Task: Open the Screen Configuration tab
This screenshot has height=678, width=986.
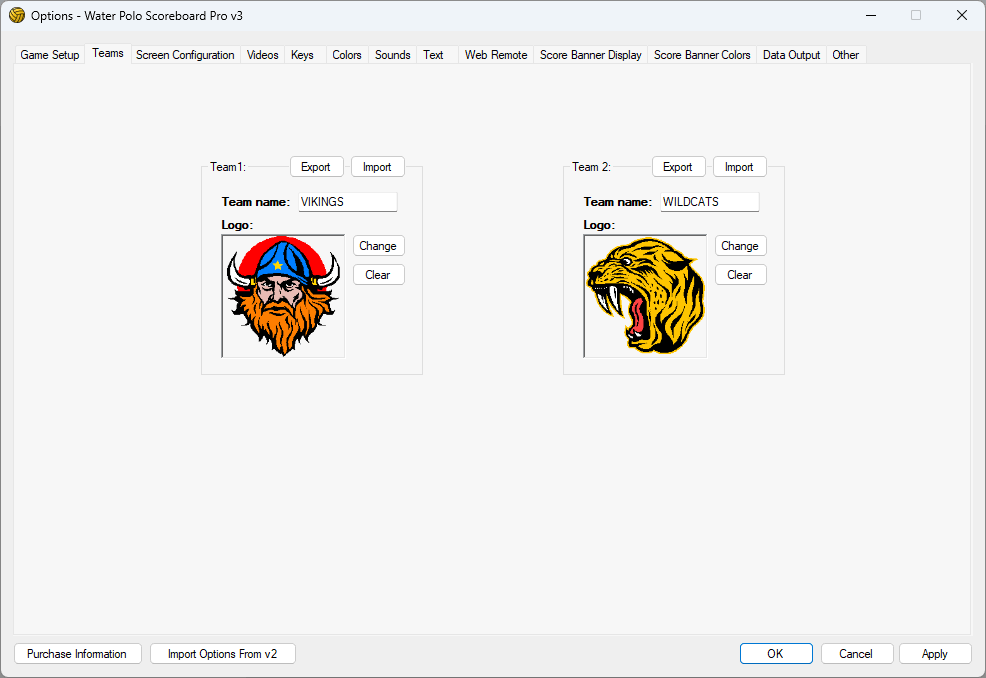Action: pyautogui.click(x=185, y=55)
